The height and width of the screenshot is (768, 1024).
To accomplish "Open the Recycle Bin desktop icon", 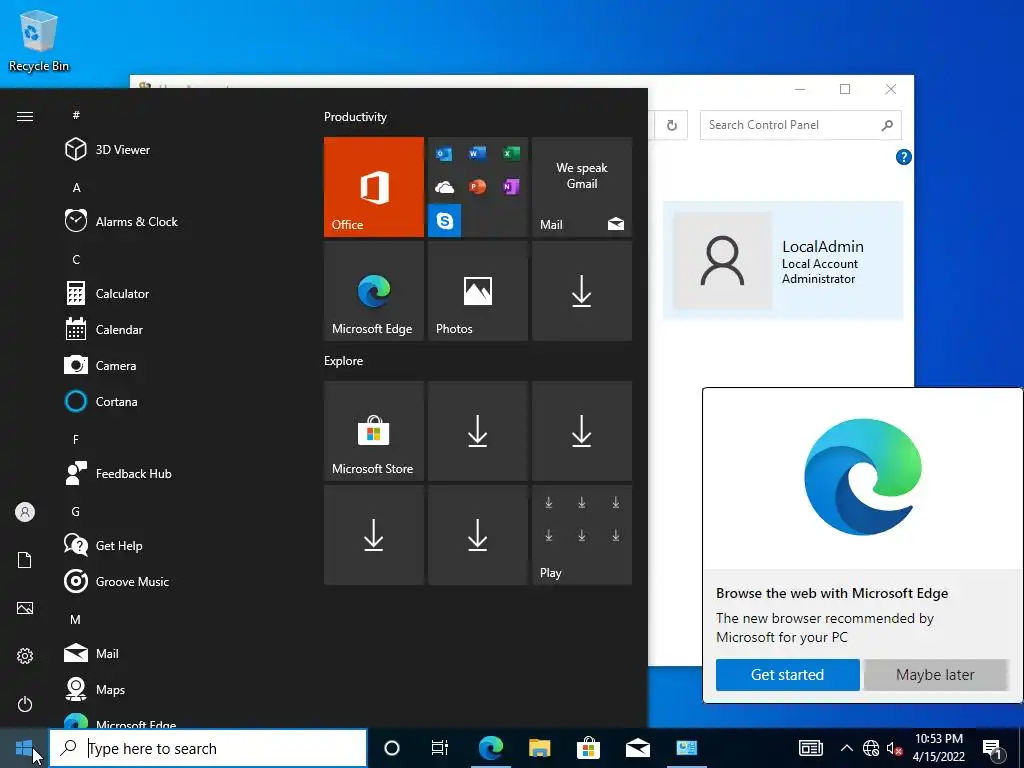I will point(39,40).
